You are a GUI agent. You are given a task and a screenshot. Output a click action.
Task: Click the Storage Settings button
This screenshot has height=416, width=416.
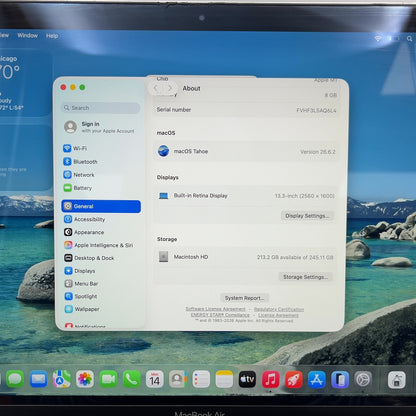point(305,277)
